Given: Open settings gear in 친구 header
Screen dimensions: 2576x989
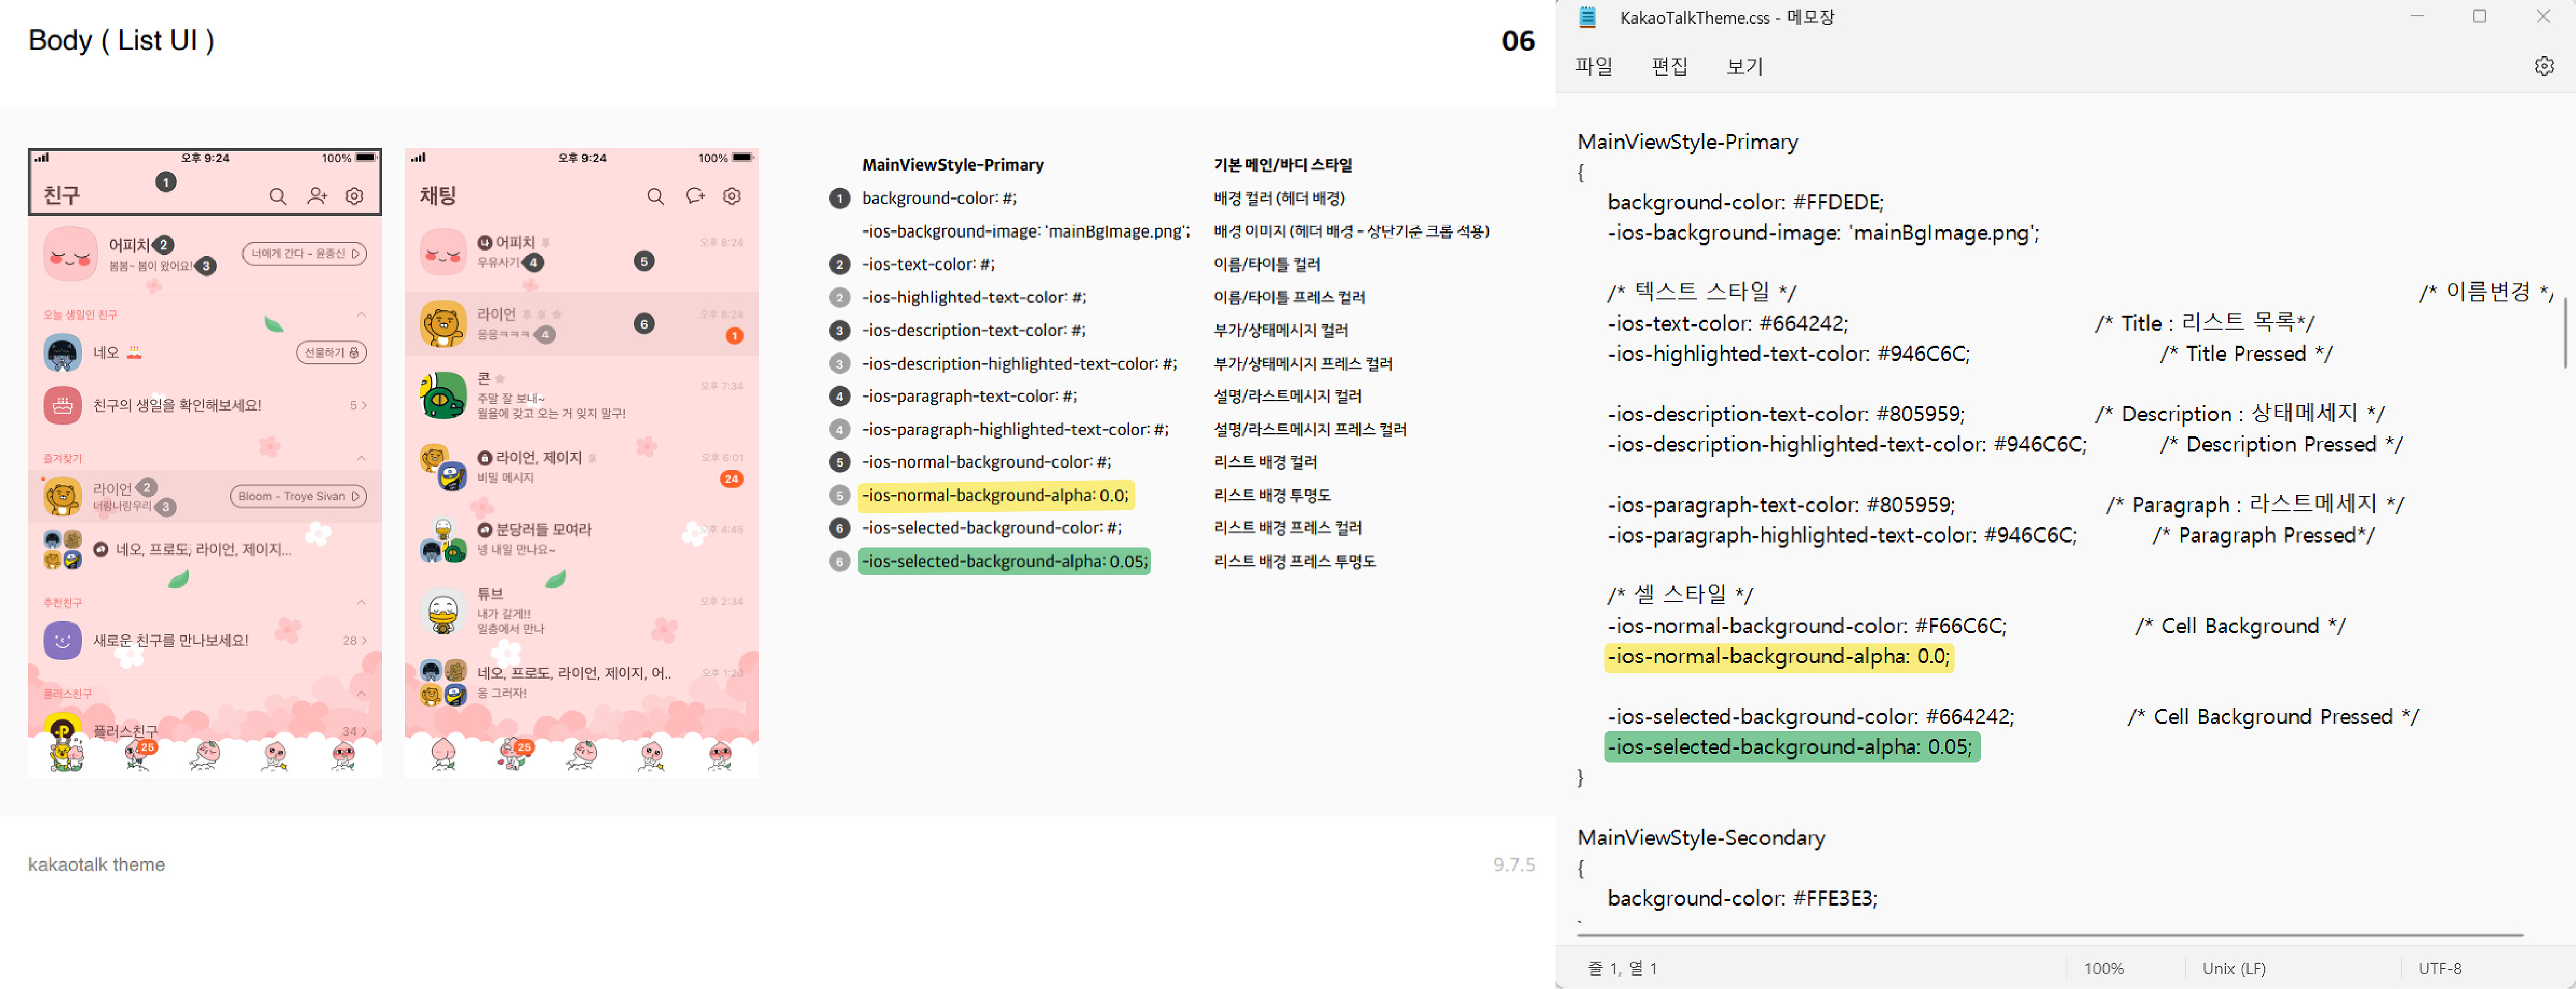Looking at the screenshot, I should (354, 197).
